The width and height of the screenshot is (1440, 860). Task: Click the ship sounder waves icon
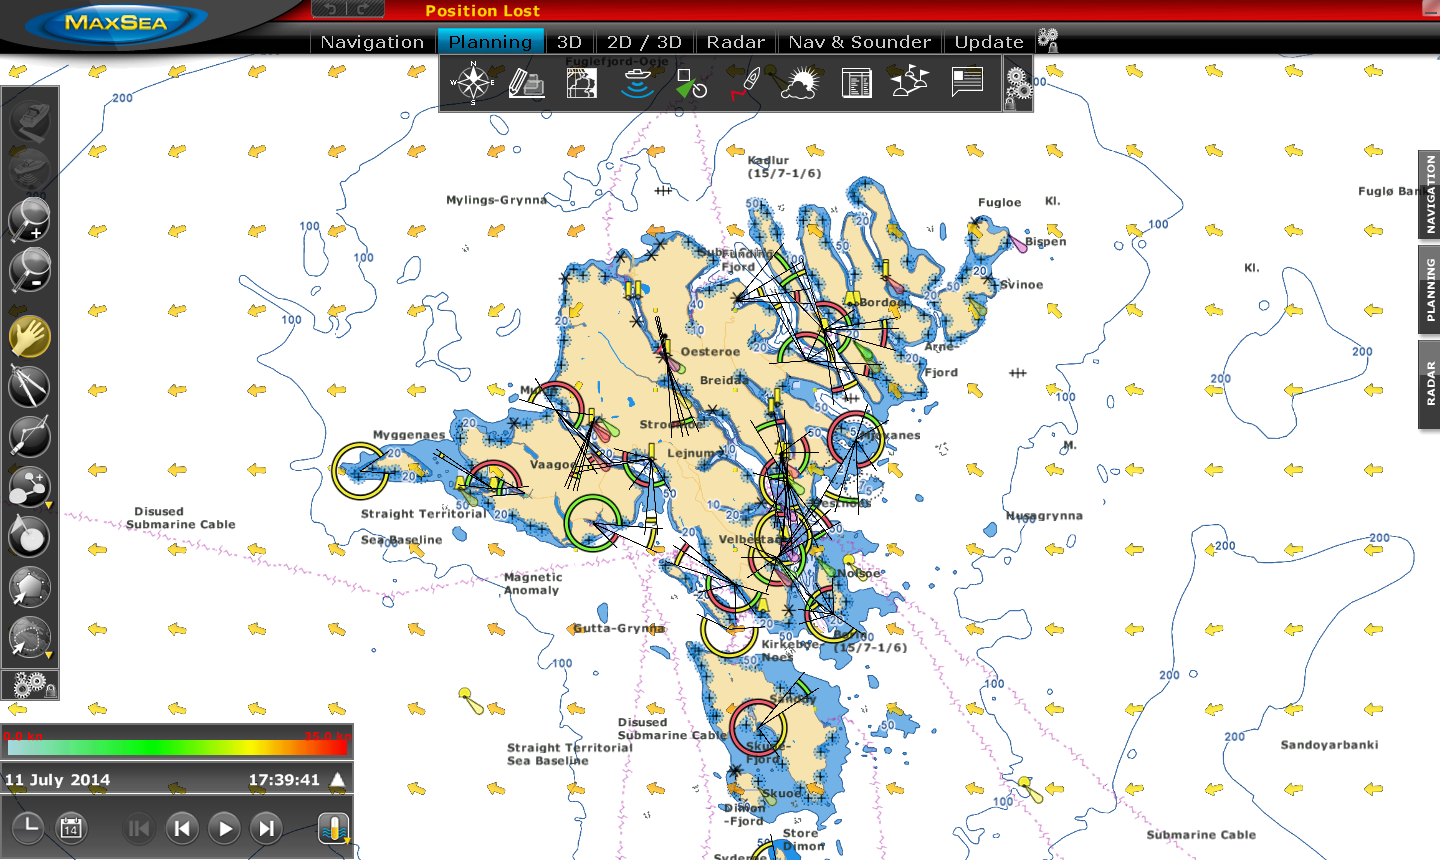point(636,82)
